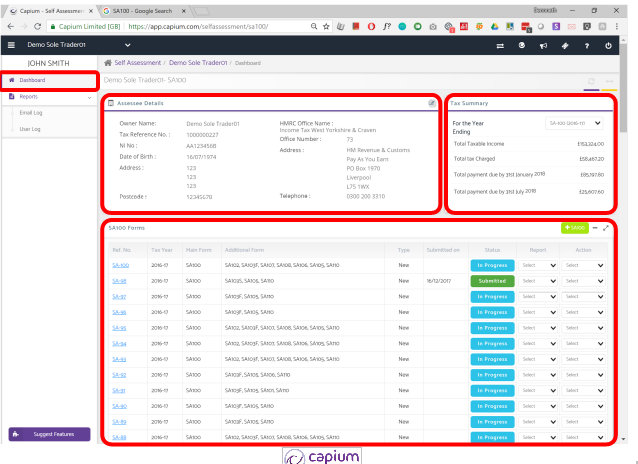Click Self Assessment breadcrumb link

[x=138, y=63]
